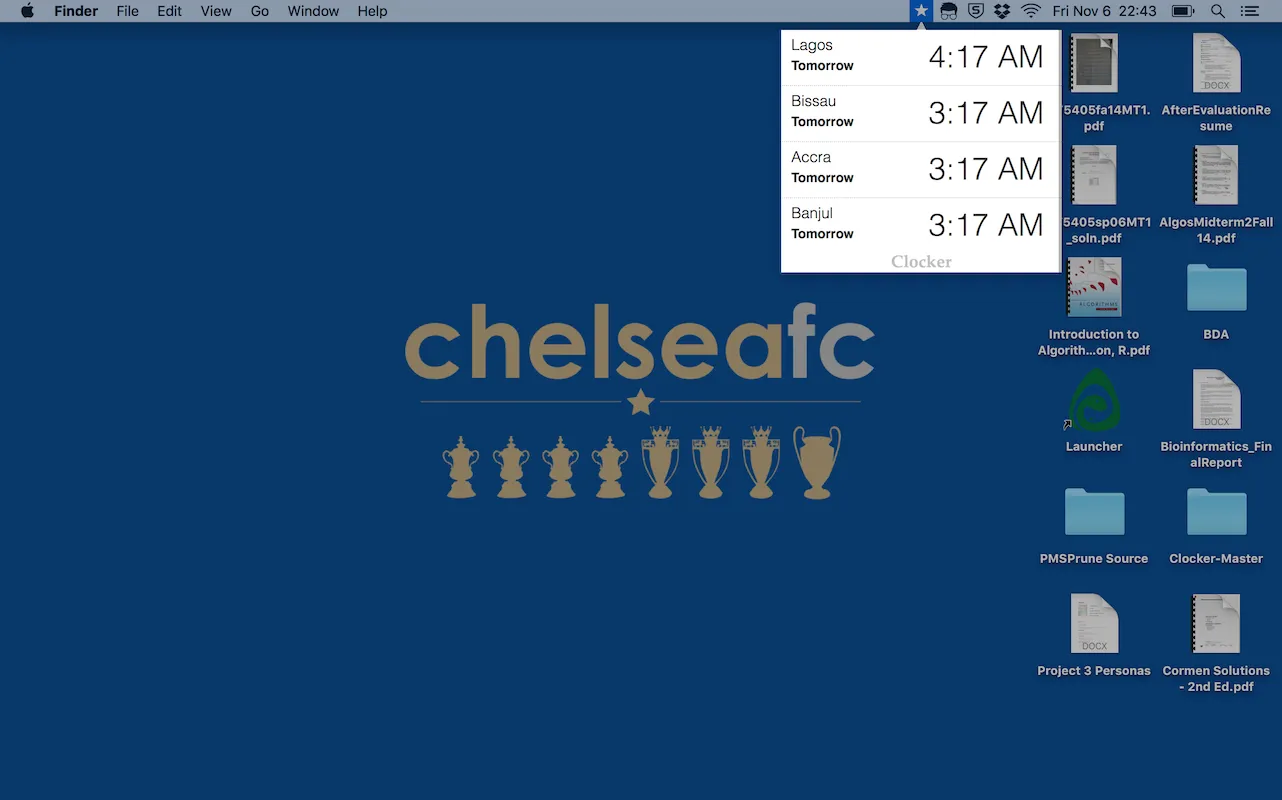Click the Clocker title at popover bottom
Image resolution: width=1282 pixels, height=800 pixels.
coord(921,262)
